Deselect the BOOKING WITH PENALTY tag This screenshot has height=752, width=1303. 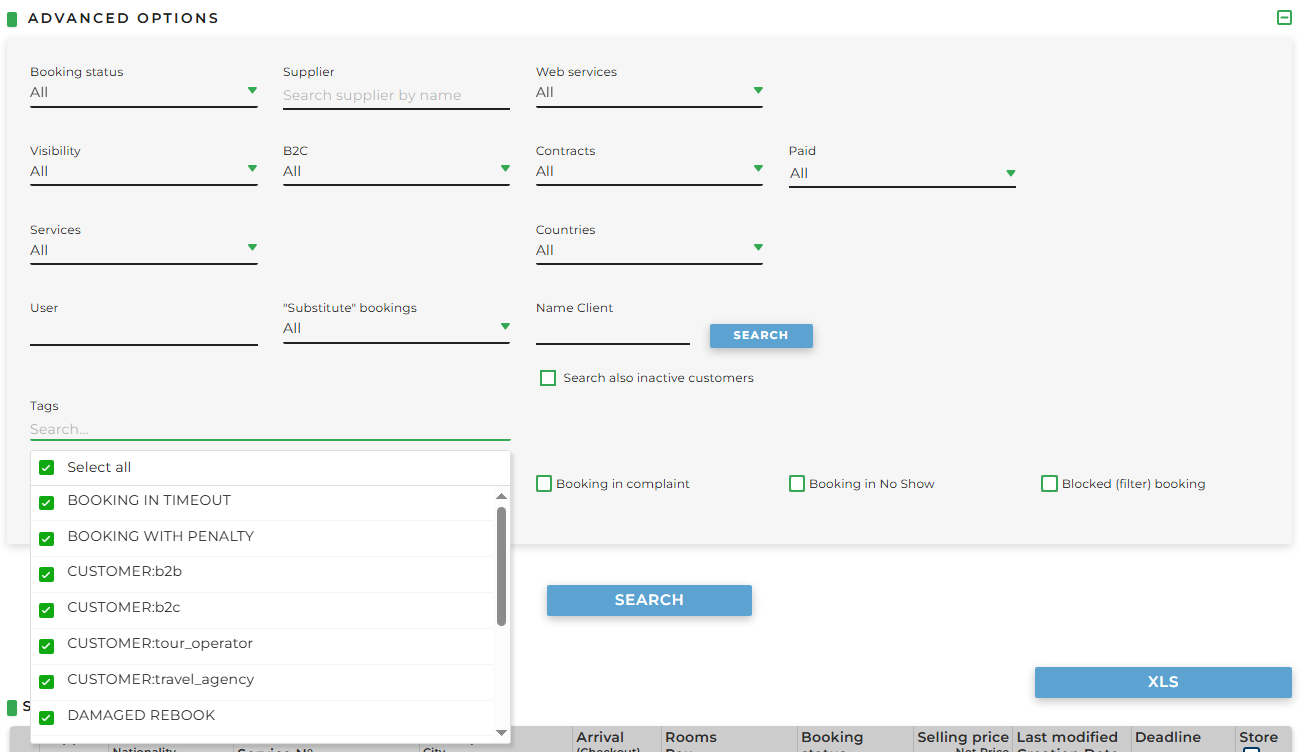click(46, 538)
